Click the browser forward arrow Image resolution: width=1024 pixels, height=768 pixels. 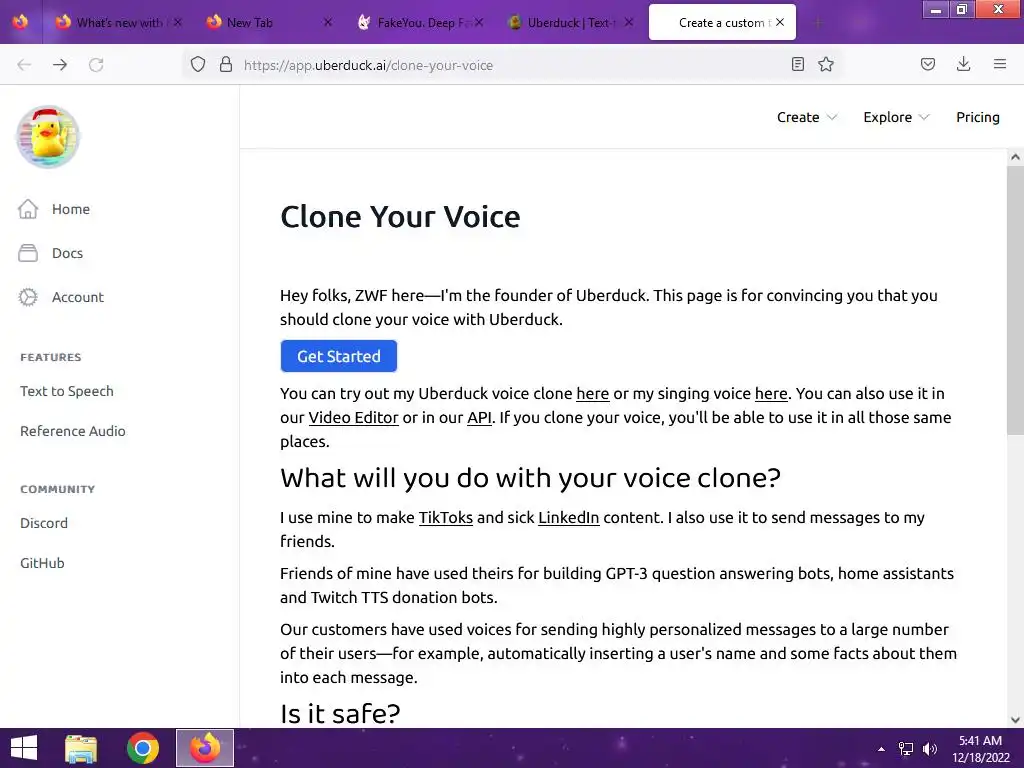[x=60, y=65]
